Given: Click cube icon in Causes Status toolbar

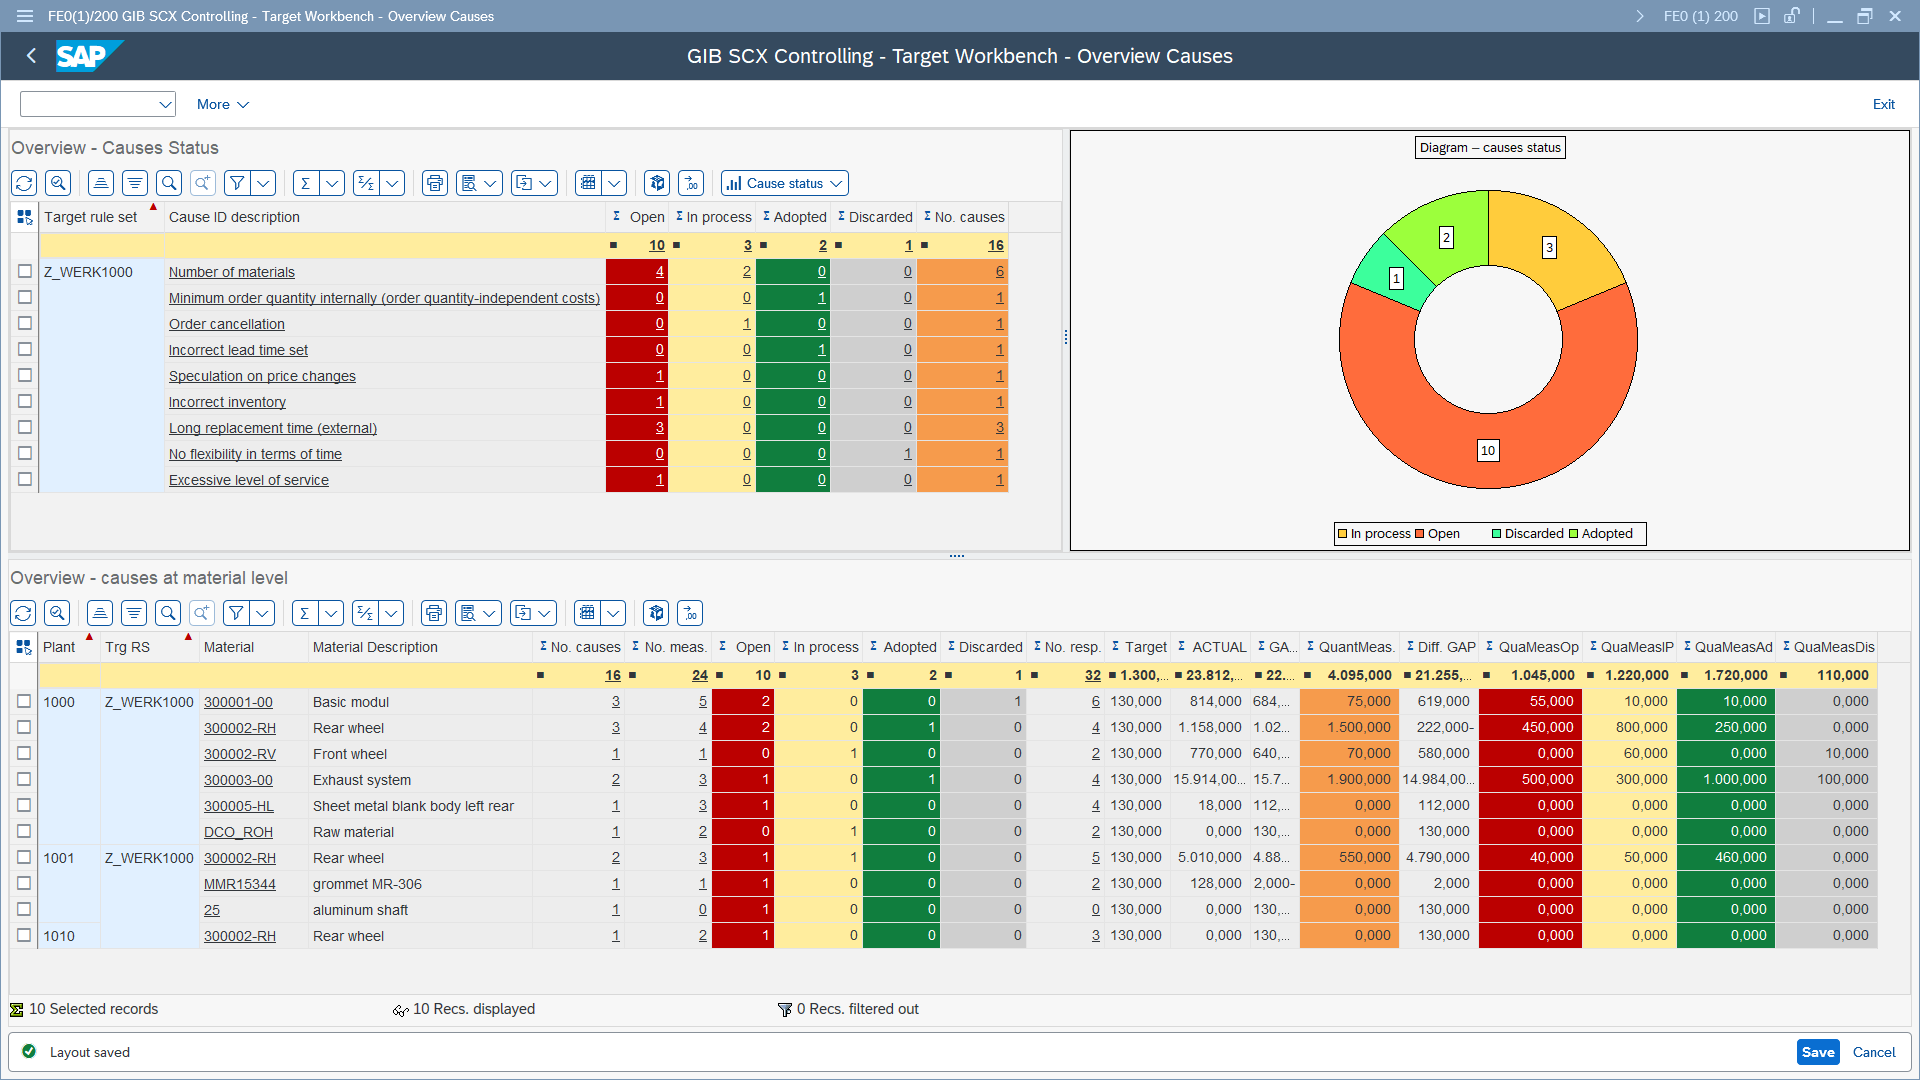Looking at the screenshot, I should [657, 183].
